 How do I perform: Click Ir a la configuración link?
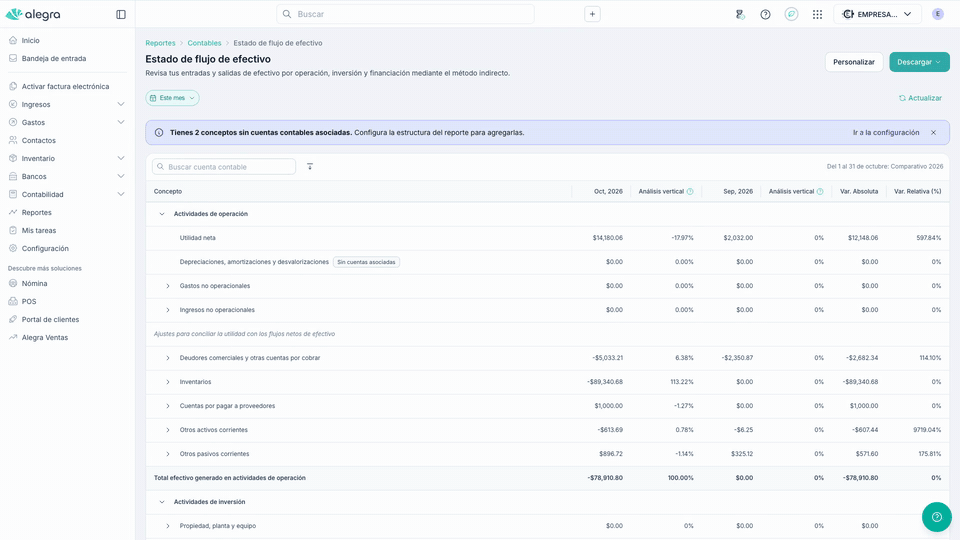click(x=886, y=132)
